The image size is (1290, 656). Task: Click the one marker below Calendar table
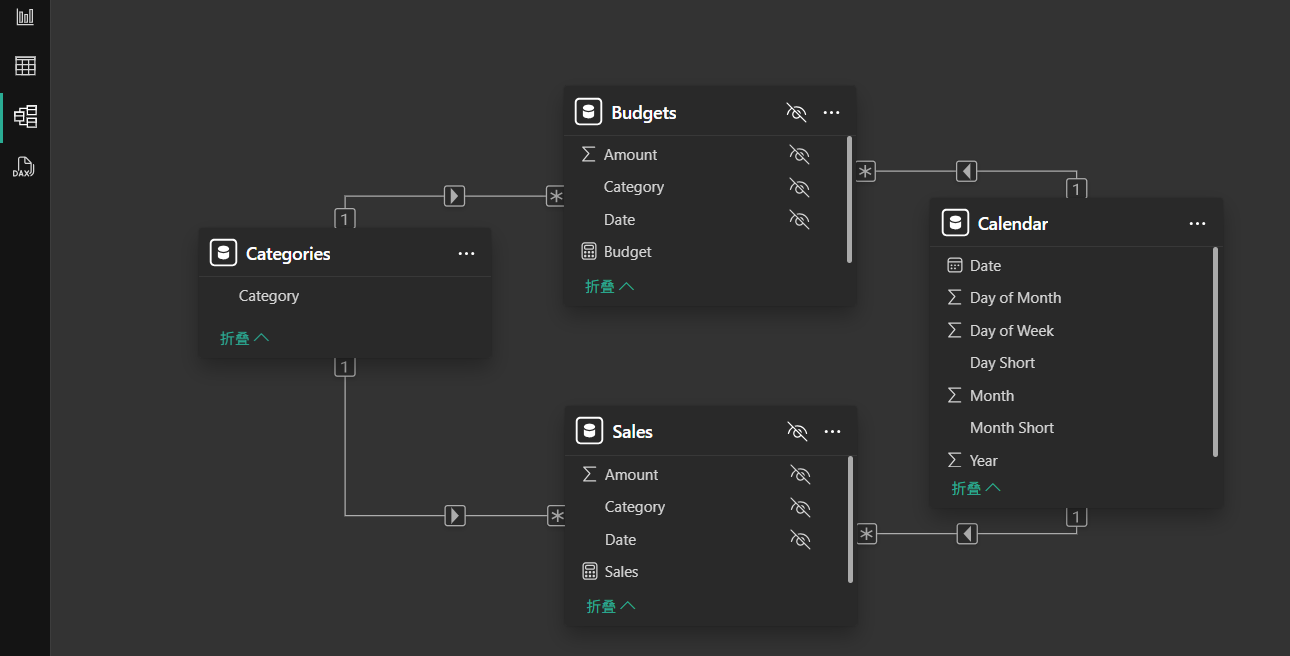pos(1076,517)
